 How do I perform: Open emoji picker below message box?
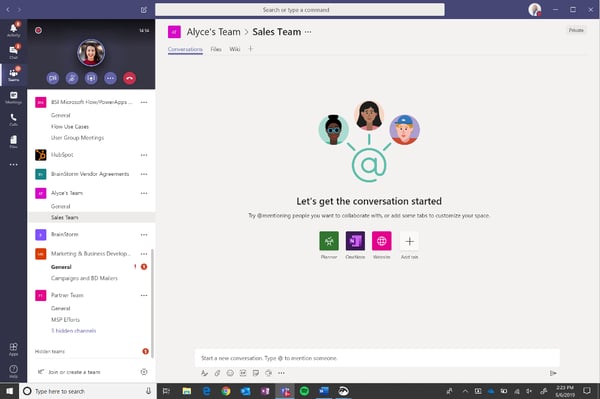tap(230, 373)
